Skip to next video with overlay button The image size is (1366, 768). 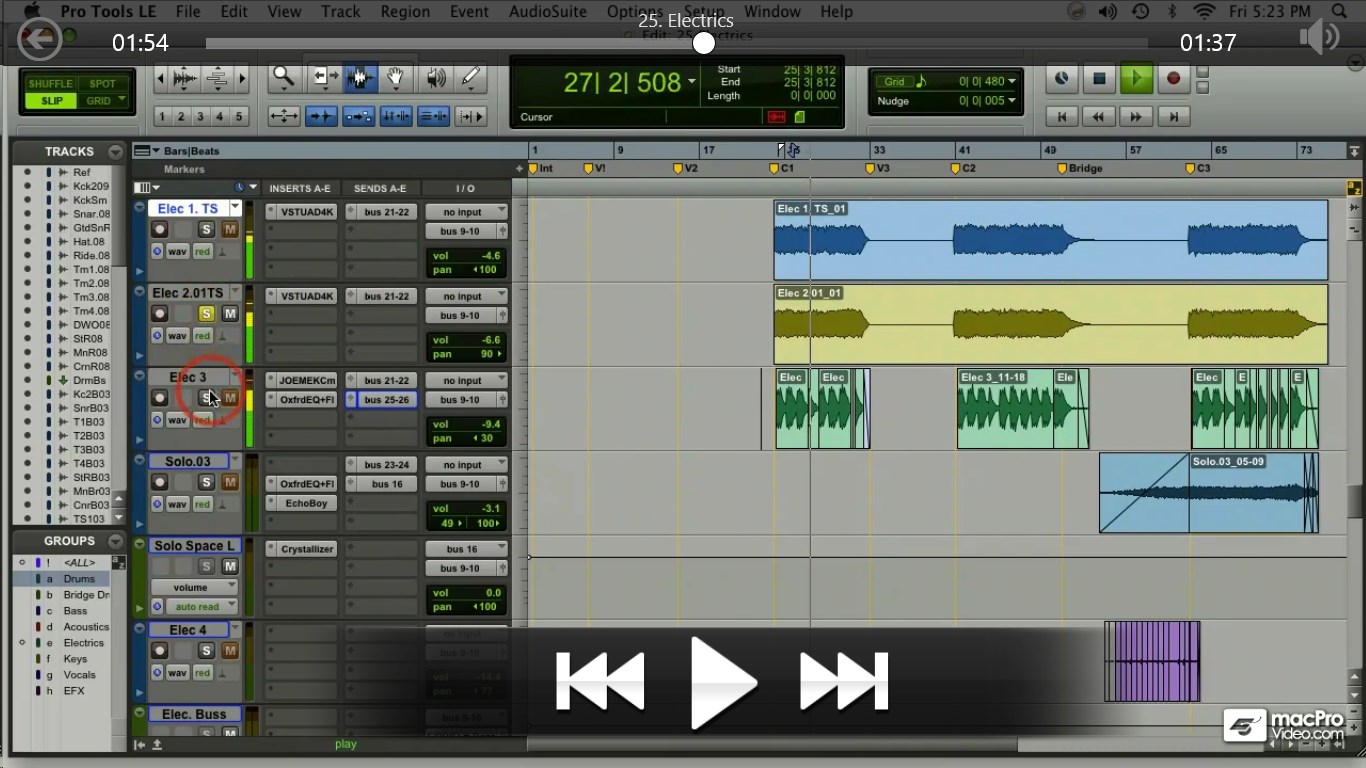point(844,682)
